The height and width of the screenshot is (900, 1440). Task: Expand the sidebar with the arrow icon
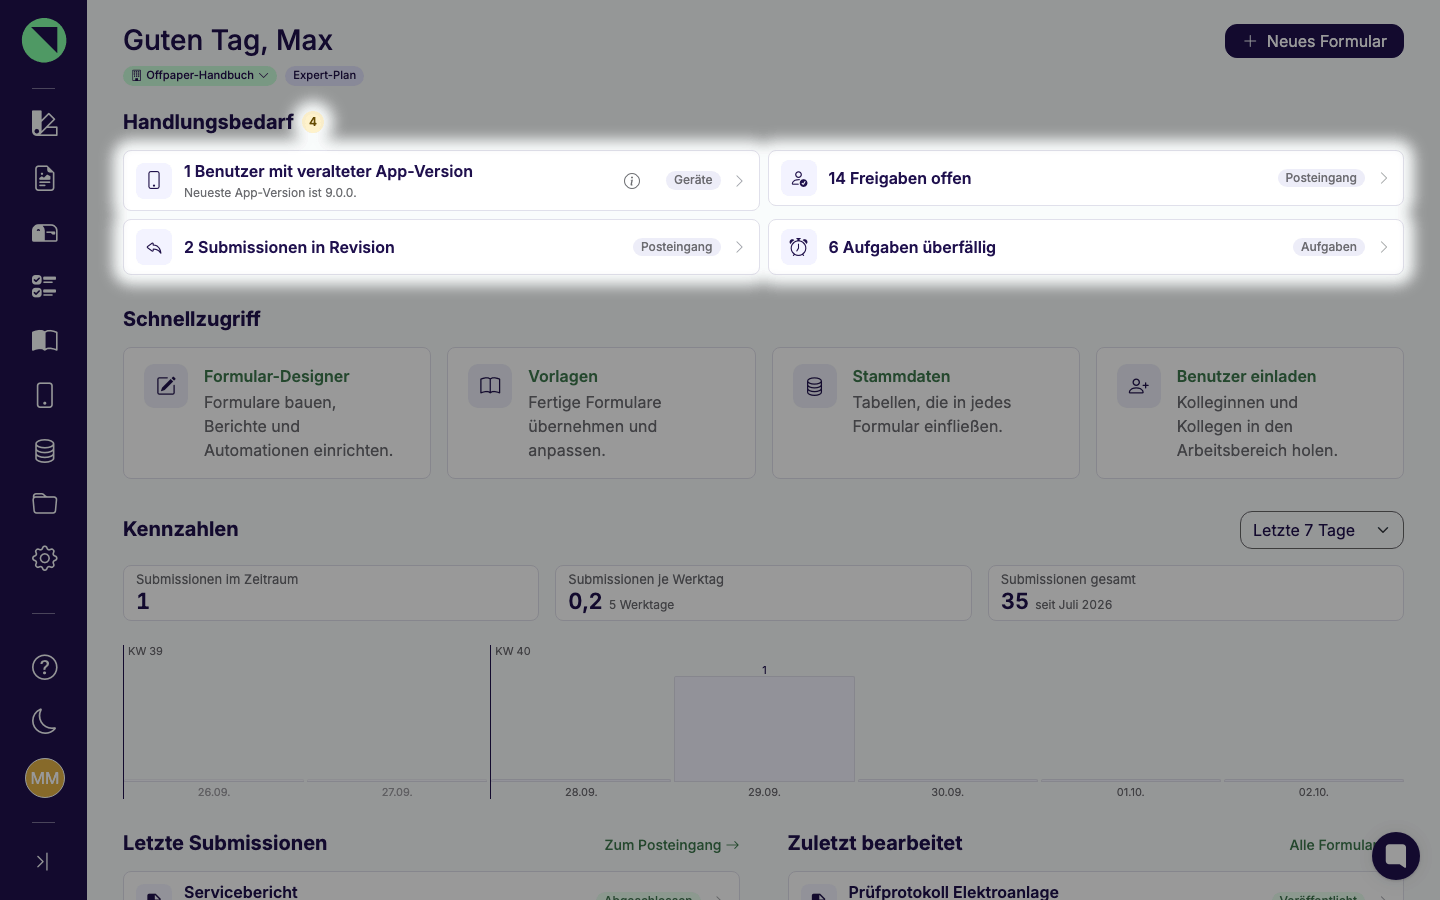pyautogui.click(x=43, y=861)
